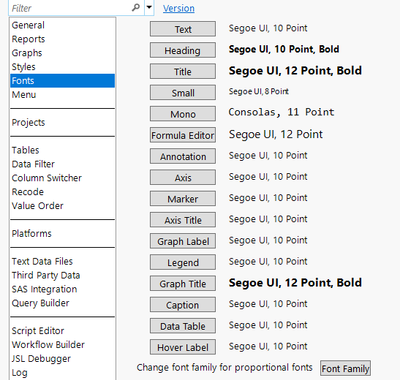Image resolution: width=400 pixels, height=380 pixels.
Task: Change the Text font button
Action: click(183, 29)
